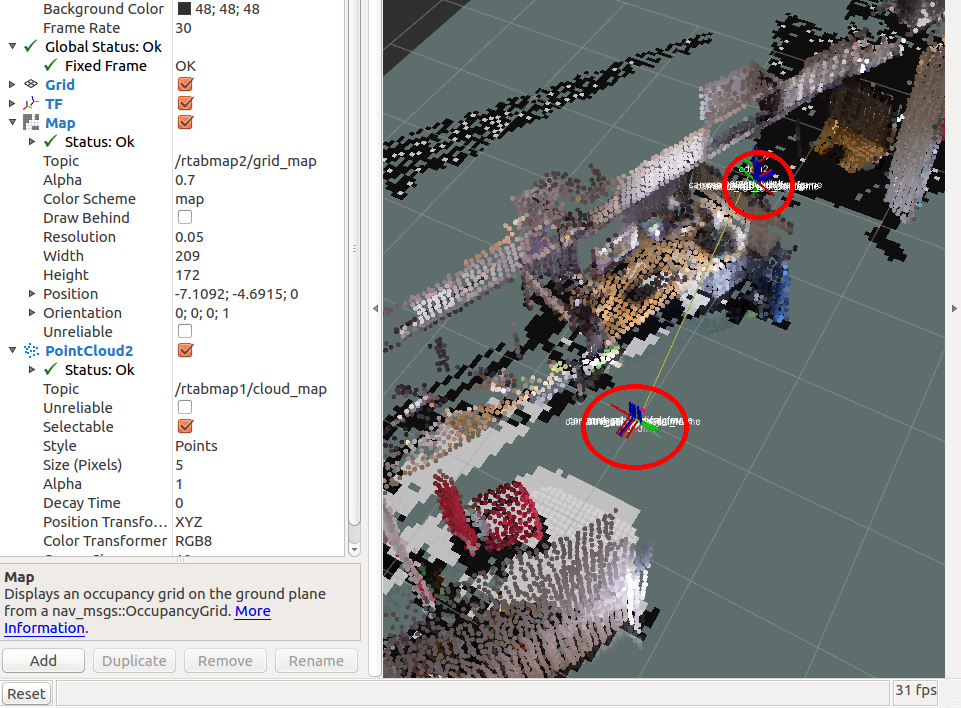The height and width of the screenshot is (708, 961).
Task: Click the /rtabmap2/grid_map topic field
Action: tap(245, 161)
